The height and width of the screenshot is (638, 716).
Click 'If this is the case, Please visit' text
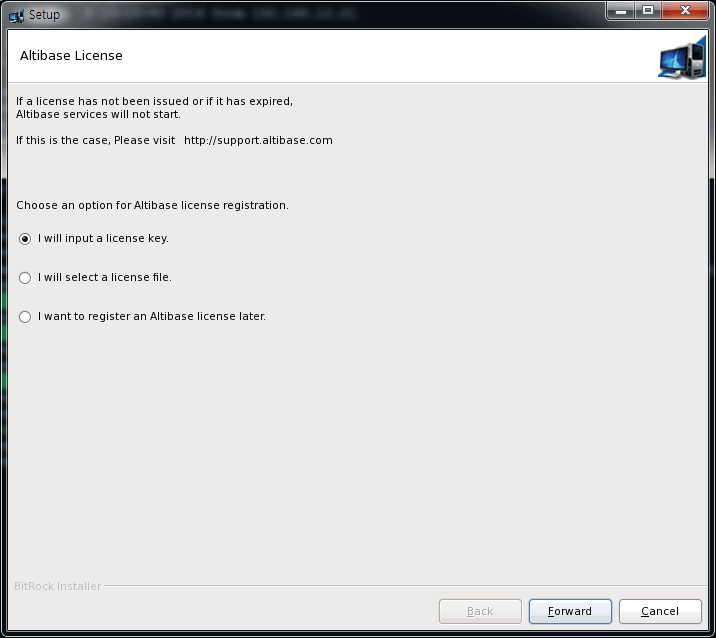(x=96, y=141)
